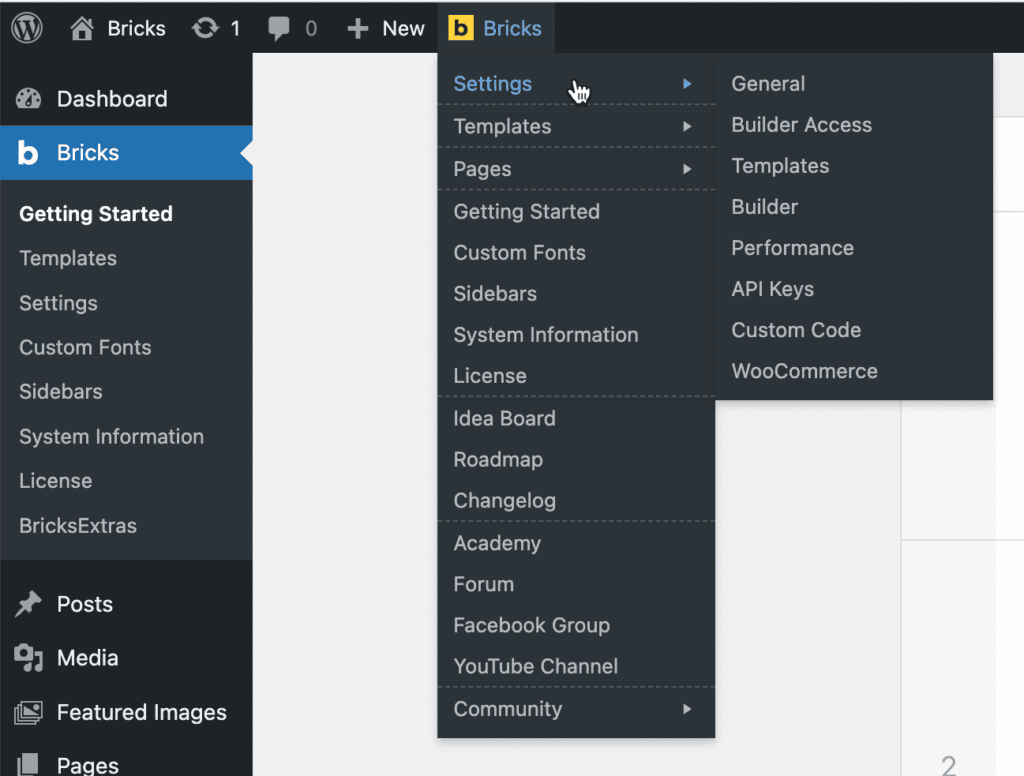
Task: Select Custom Fonts in the dropdown menu
Action: click(519, 252)
